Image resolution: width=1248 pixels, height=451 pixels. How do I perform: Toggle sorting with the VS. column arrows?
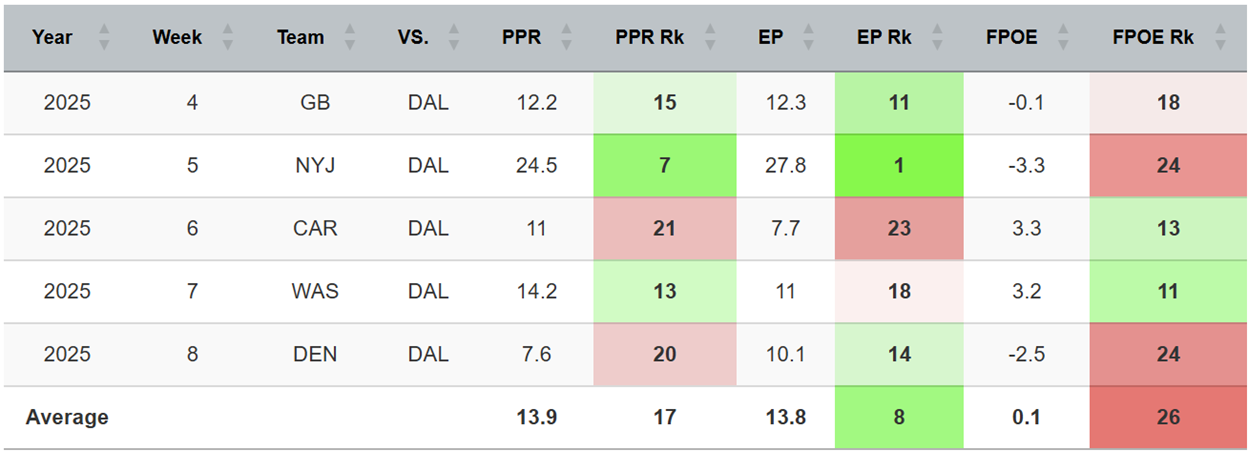(x=453, y=38)
